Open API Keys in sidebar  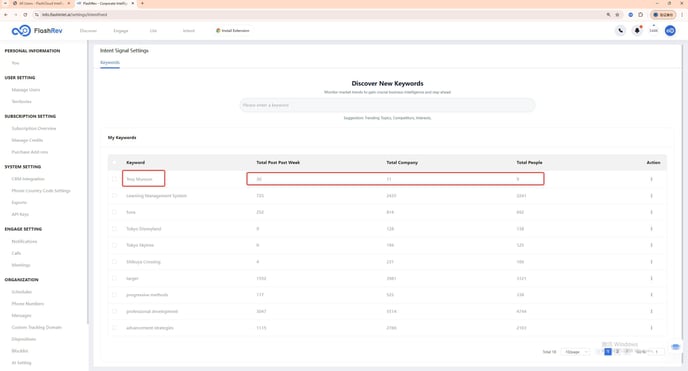[20, 214]
